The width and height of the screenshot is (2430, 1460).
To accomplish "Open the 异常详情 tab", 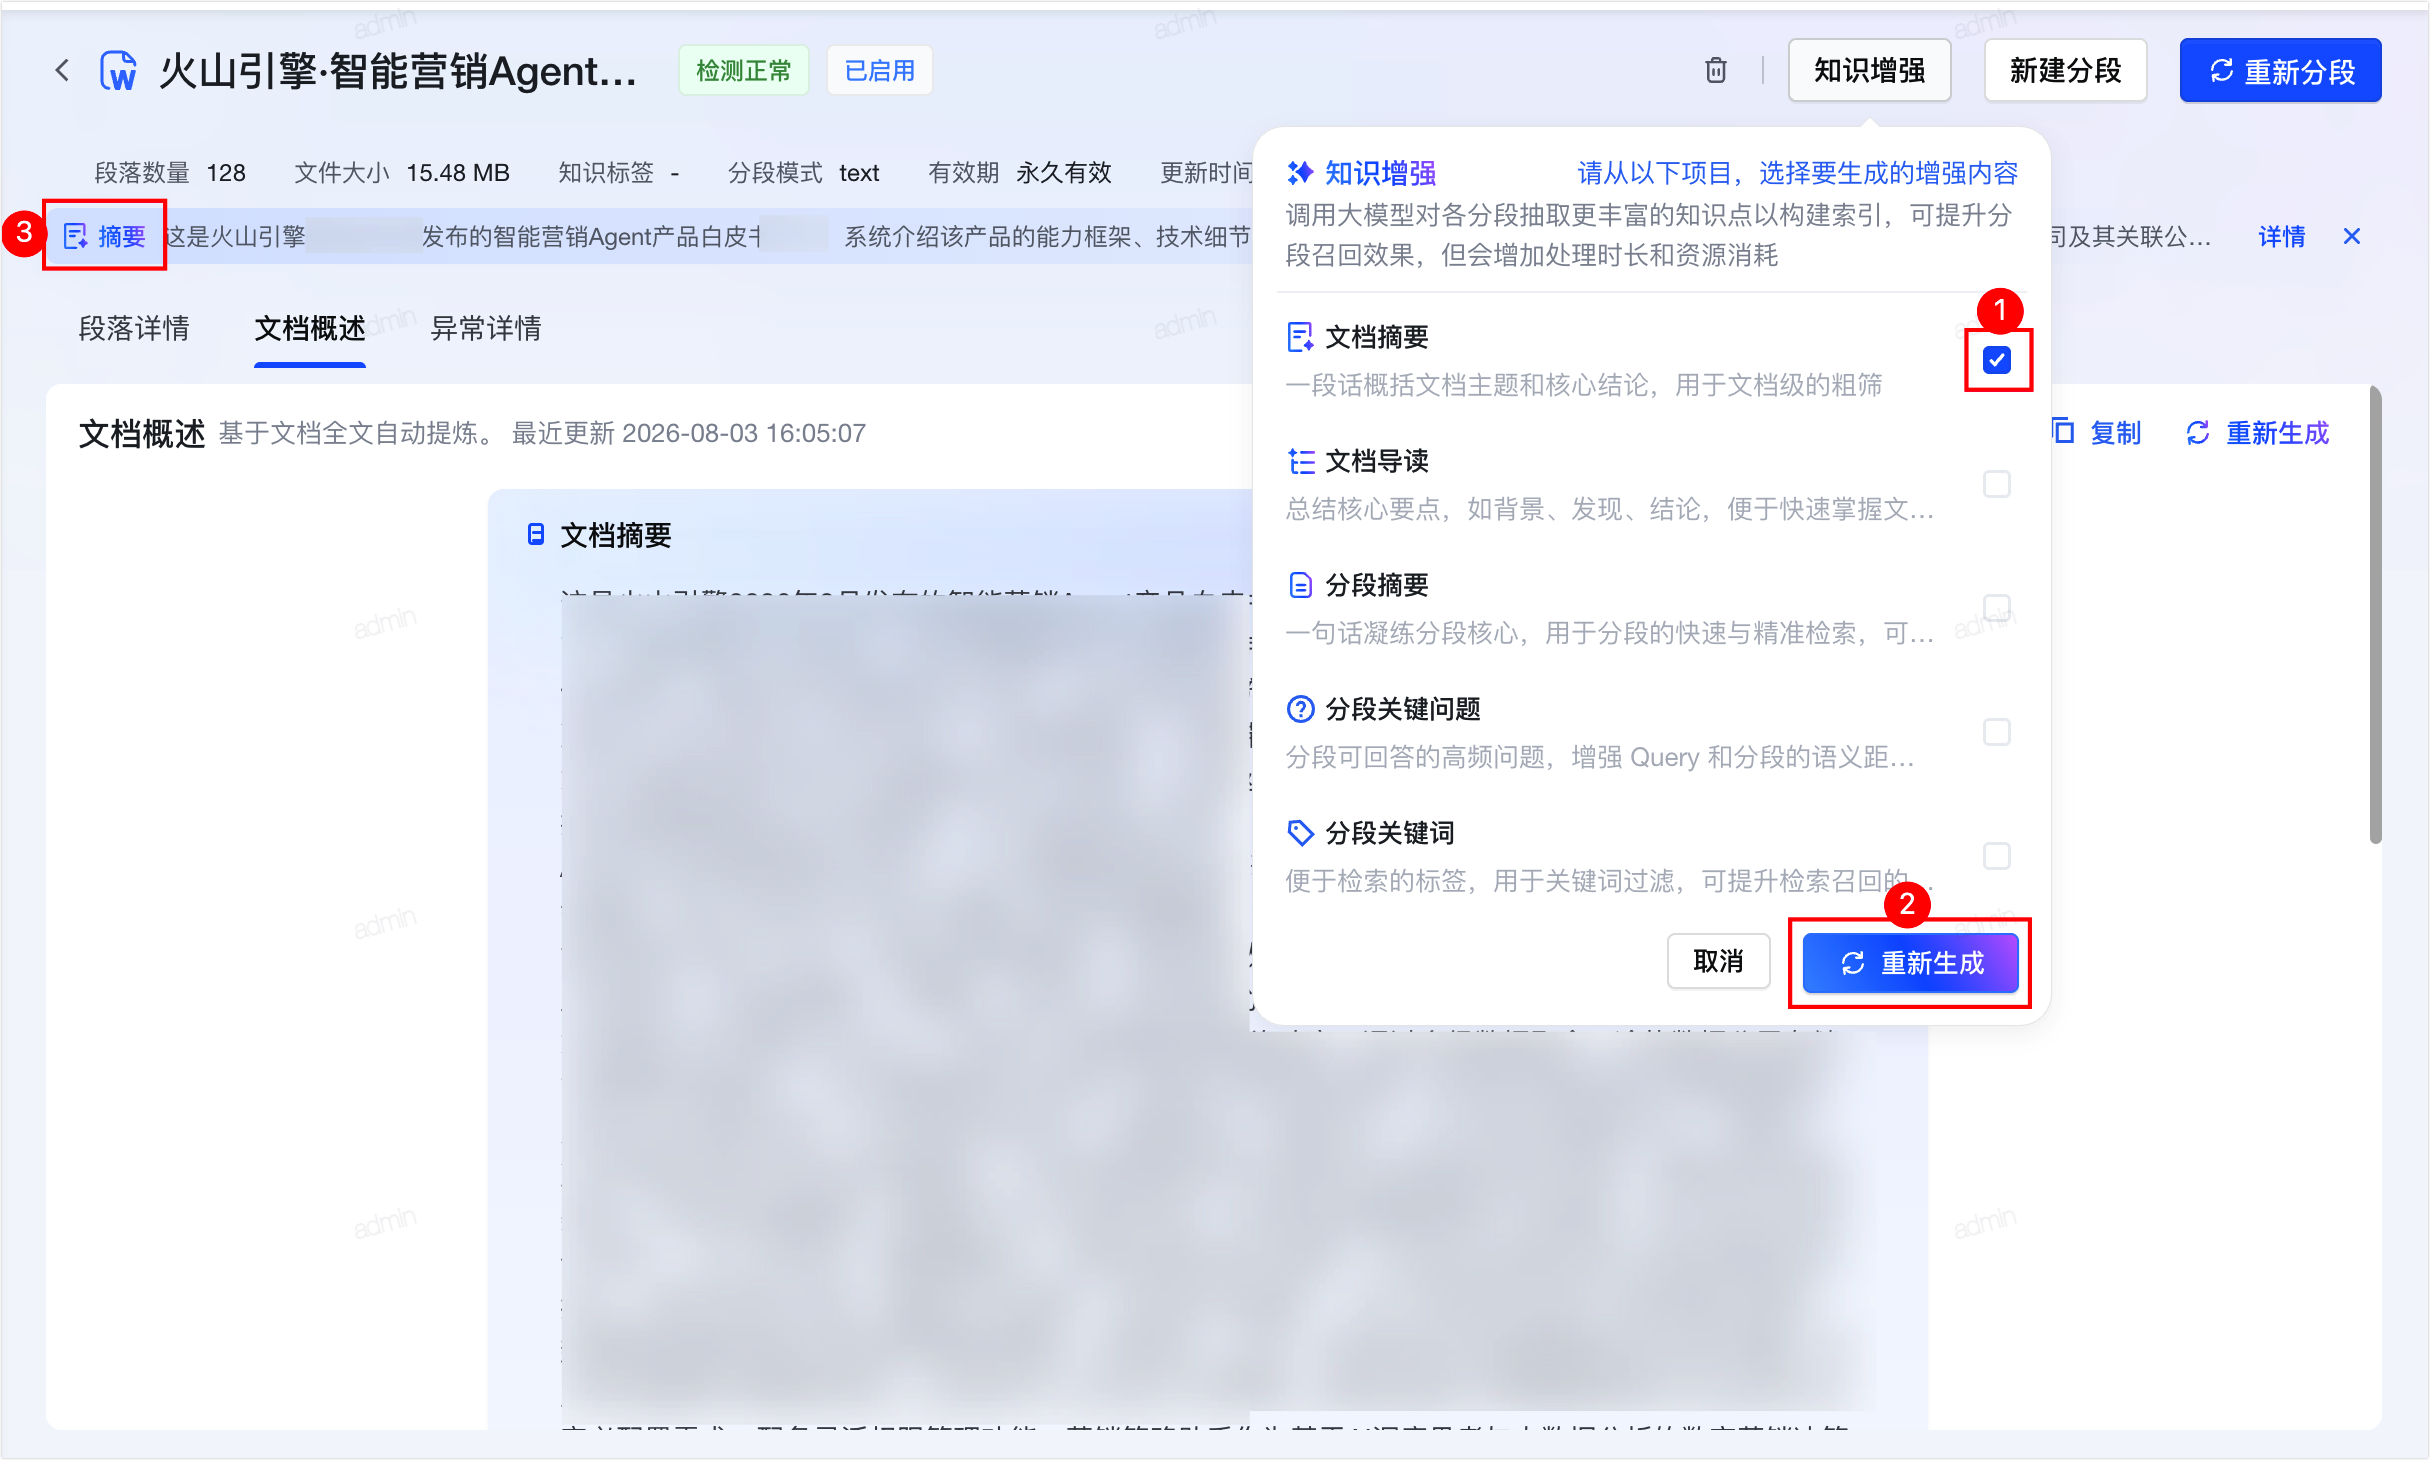I will [486, 328].
